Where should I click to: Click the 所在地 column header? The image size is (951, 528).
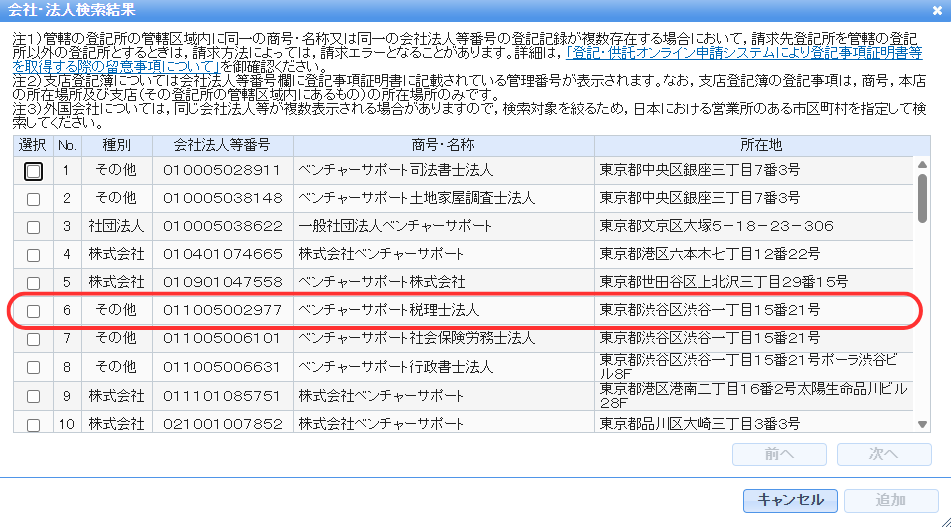pos(753,146)
